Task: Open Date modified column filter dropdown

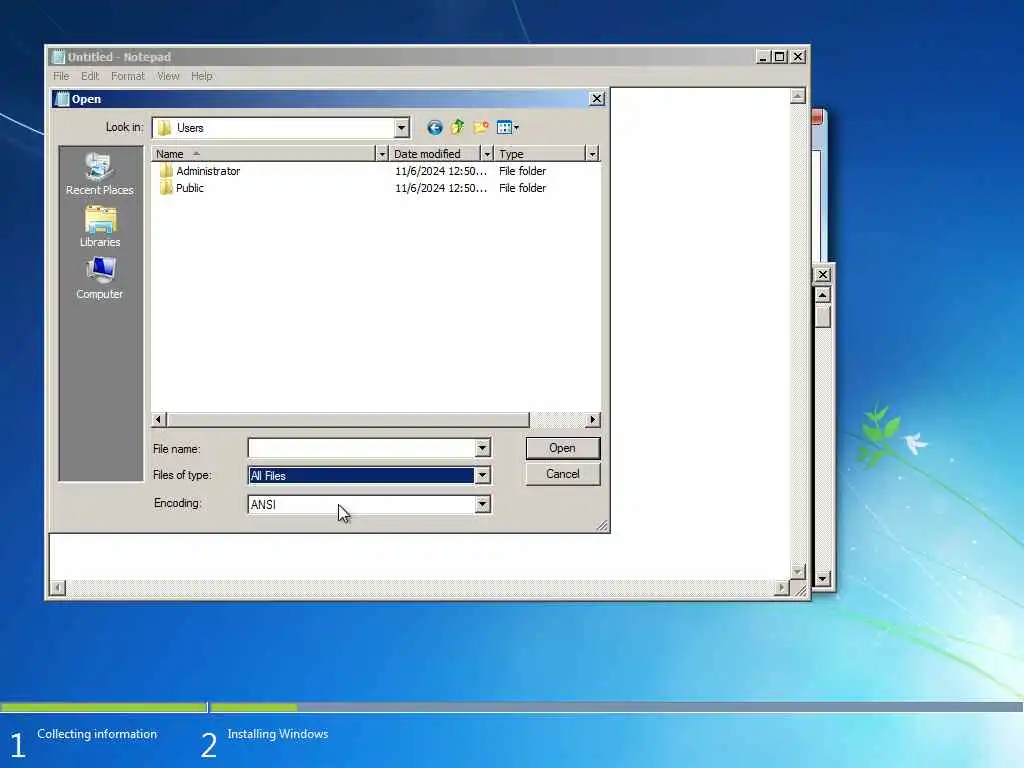Action: [487, 153]
